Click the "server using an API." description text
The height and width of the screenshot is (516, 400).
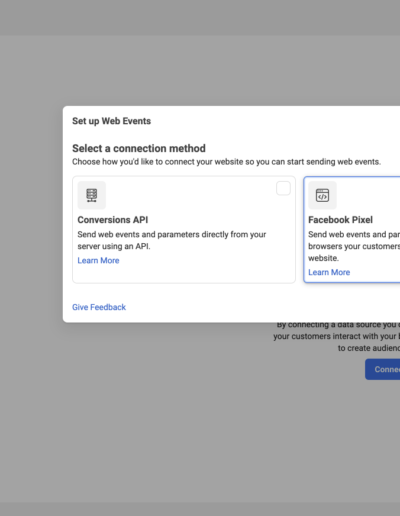tap(114, 246)
